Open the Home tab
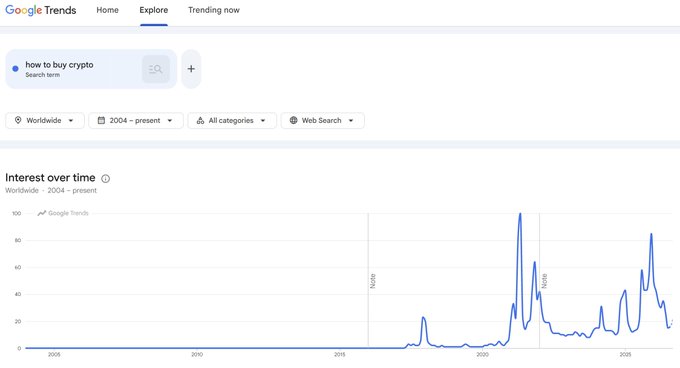Screen dimensions: 680x368 click(108, 10)
